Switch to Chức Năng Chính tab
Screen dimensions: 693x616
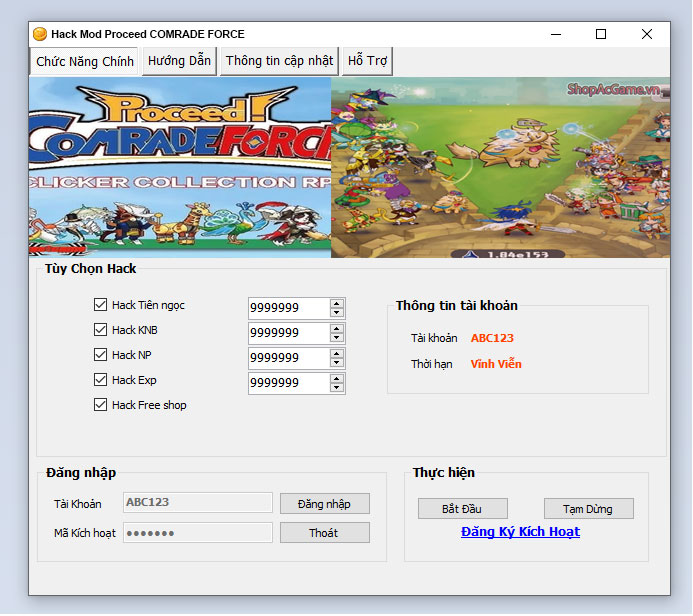[84, 61]
